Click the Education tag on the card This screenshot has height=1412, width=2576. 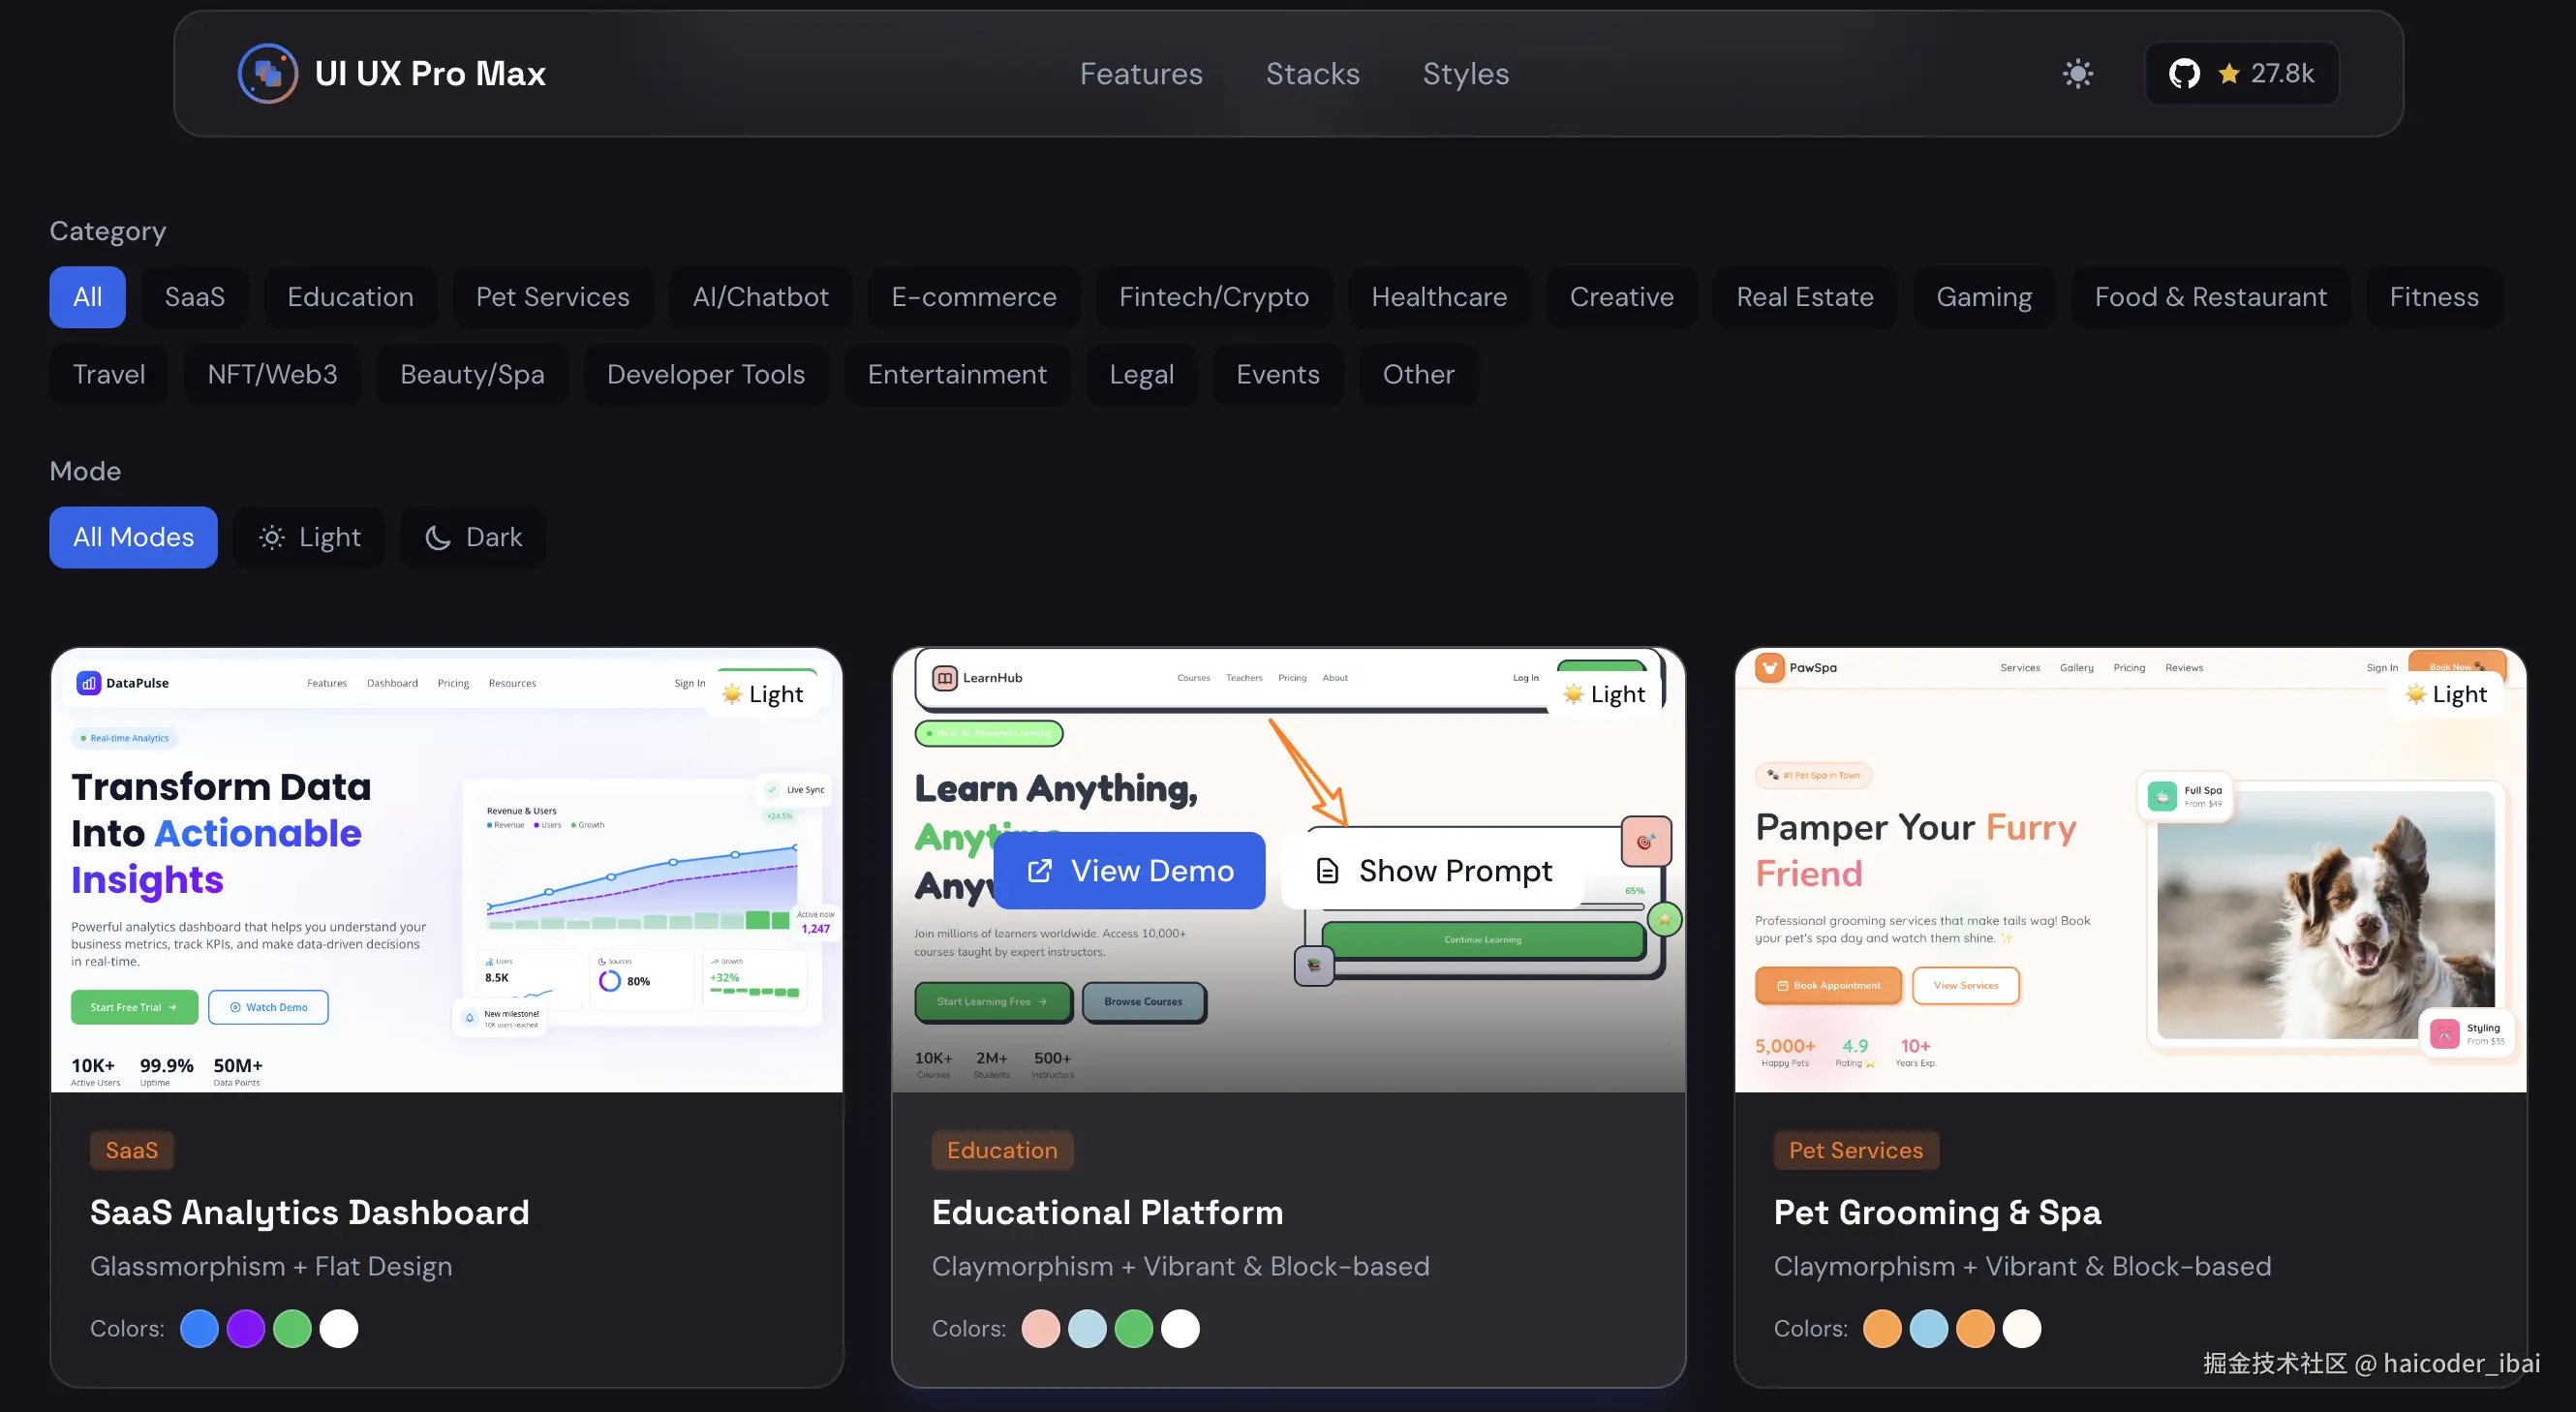pyautogui.click(x=1001, y=1150)
